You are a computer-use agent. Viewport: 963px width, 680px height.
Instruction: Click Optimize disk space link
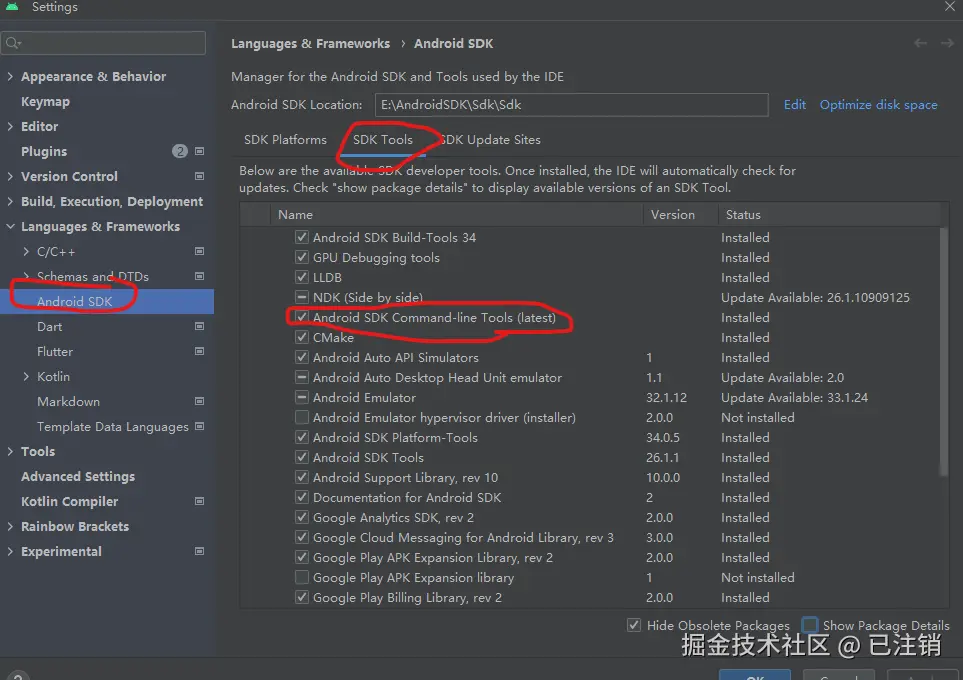tap(878, 104)
